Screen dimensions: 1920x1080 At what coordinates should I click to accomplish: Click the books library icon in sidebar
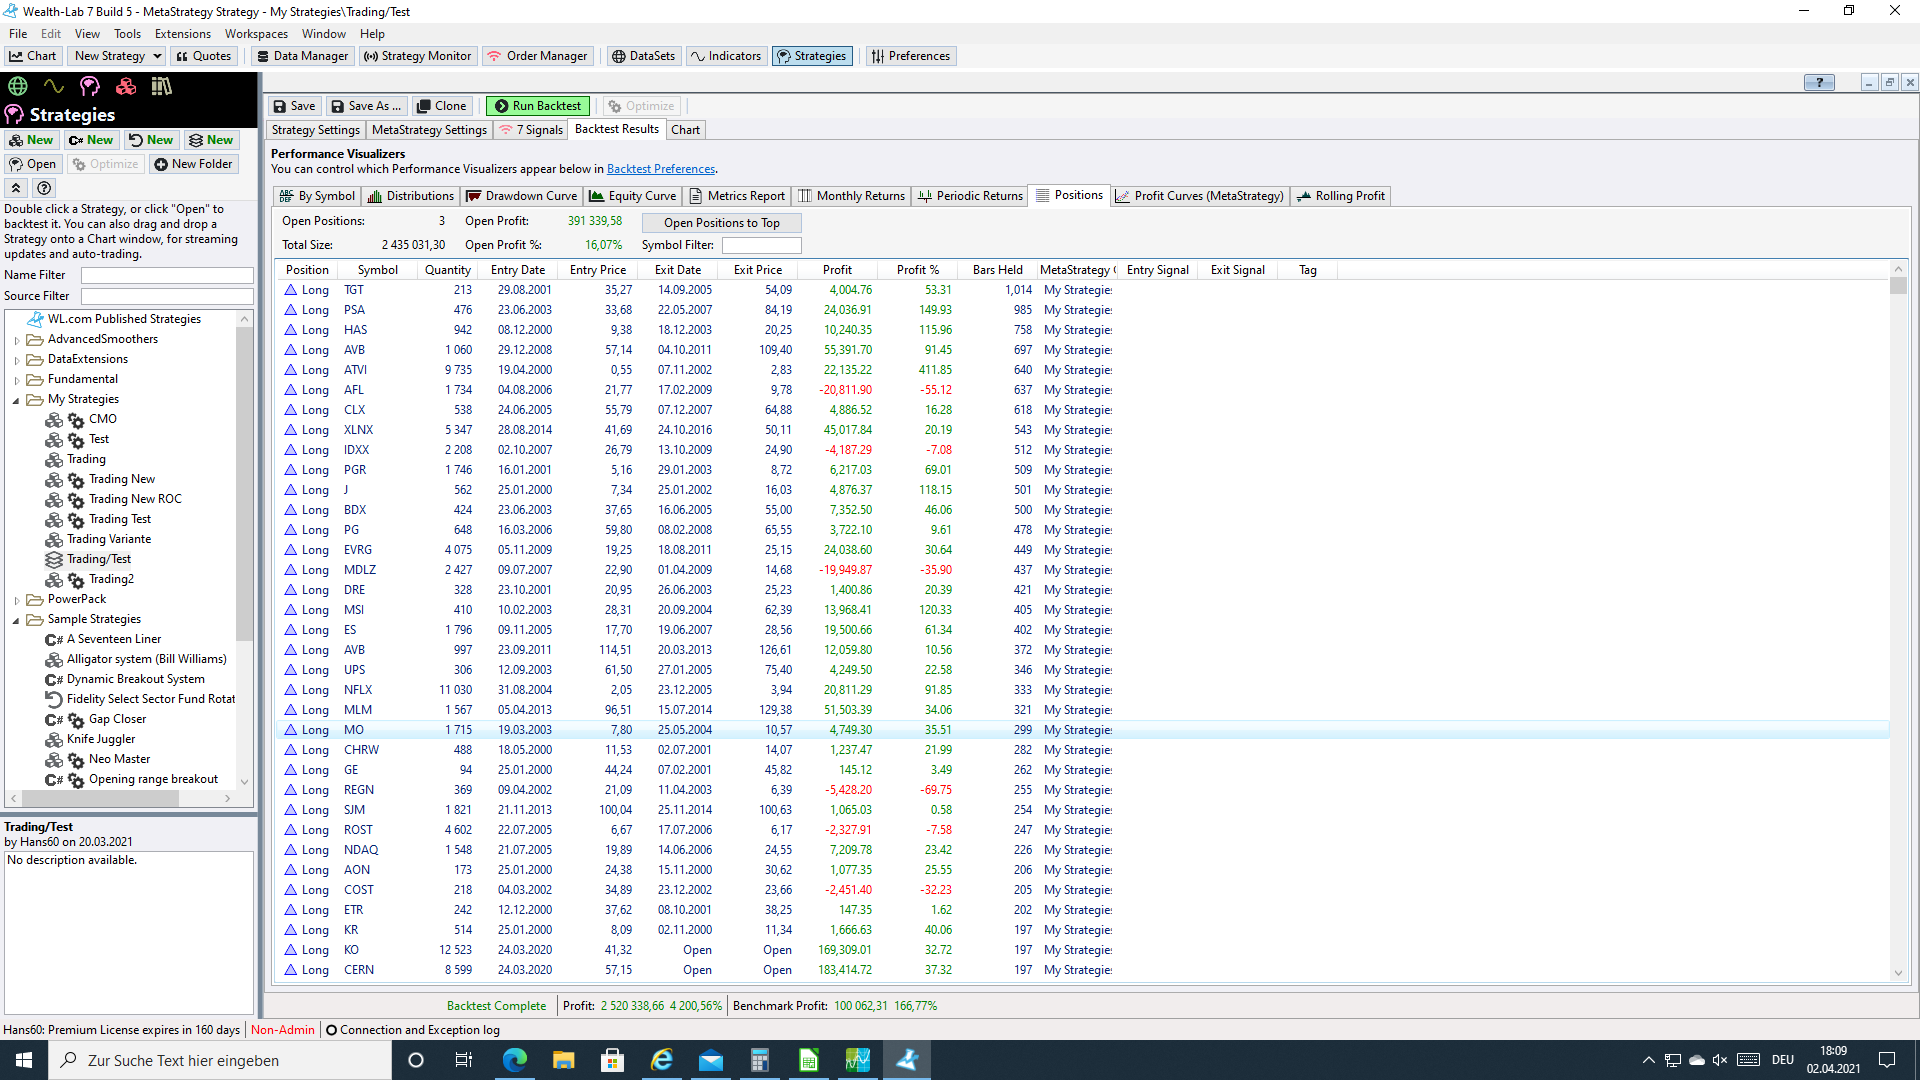(162, 86)
